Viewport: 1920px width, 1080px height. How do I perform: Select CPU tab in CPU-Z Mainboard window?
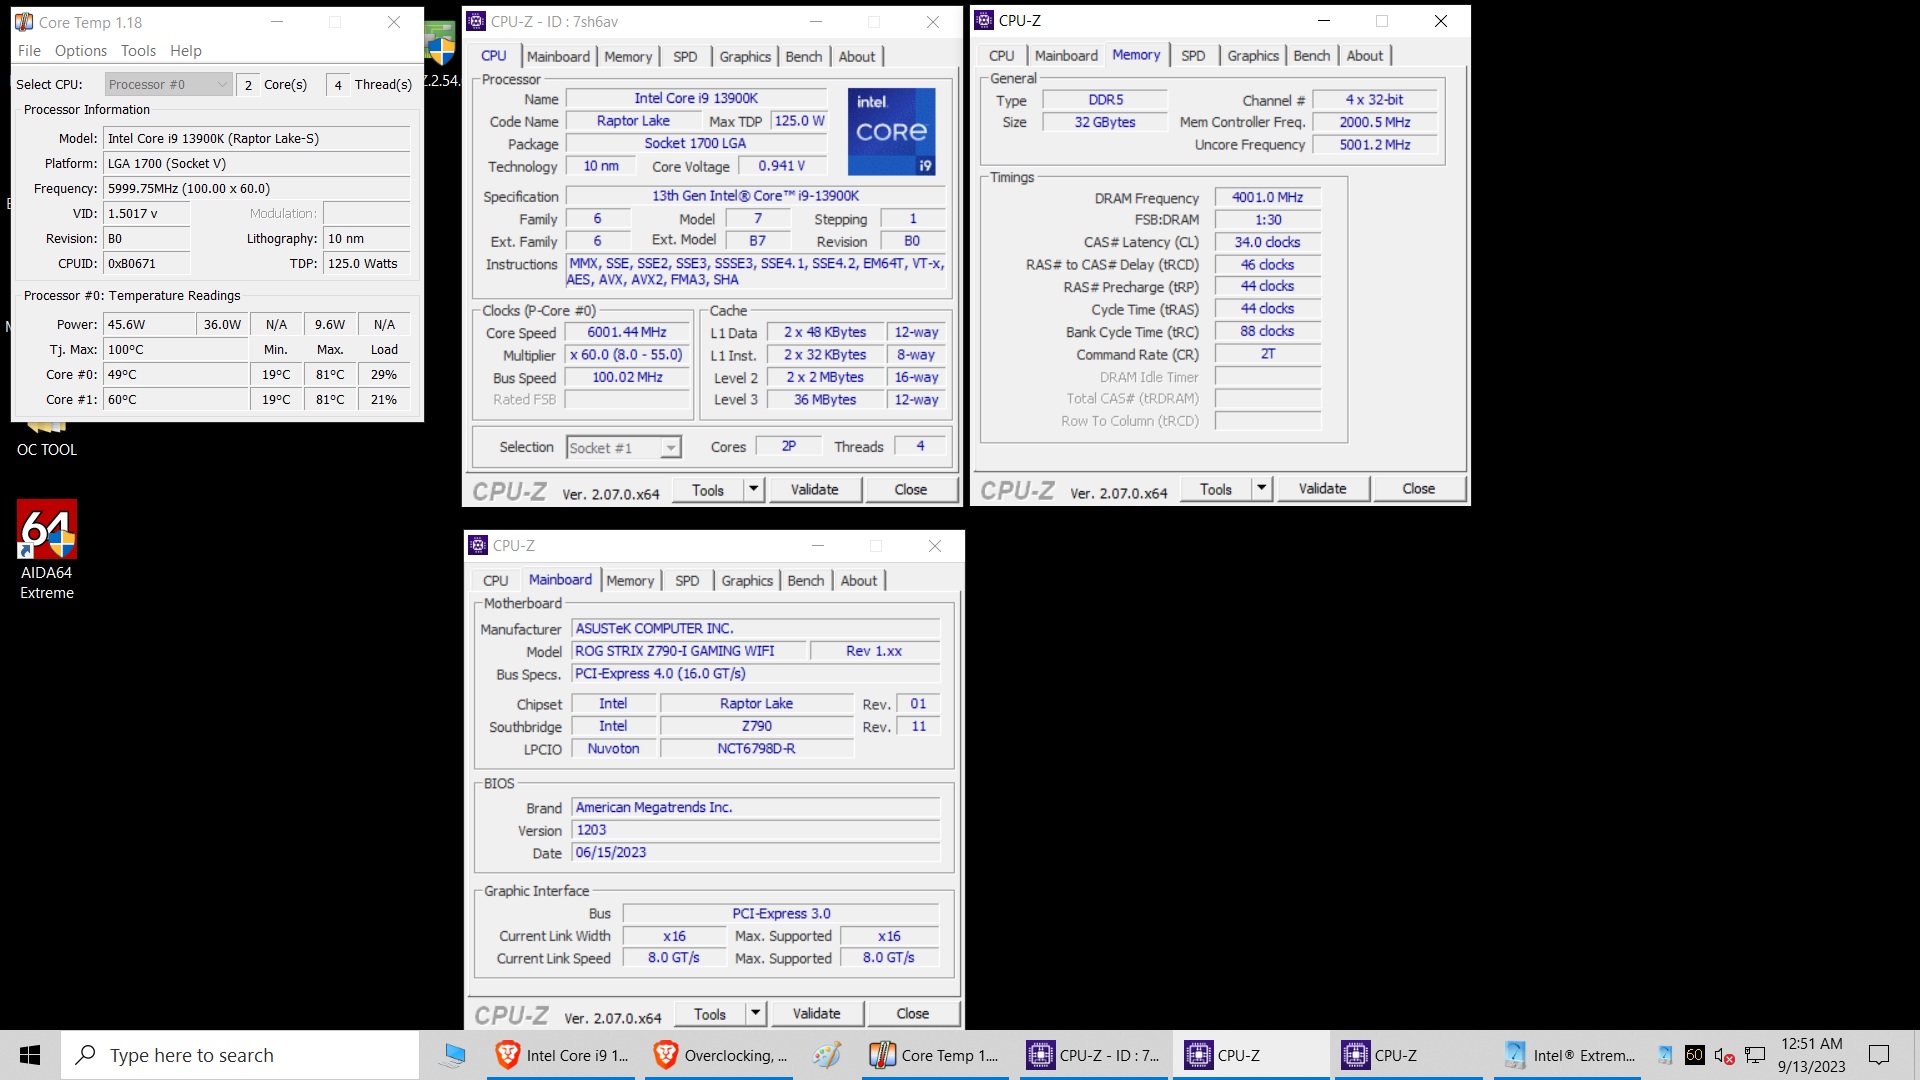[x=495, y=581]
